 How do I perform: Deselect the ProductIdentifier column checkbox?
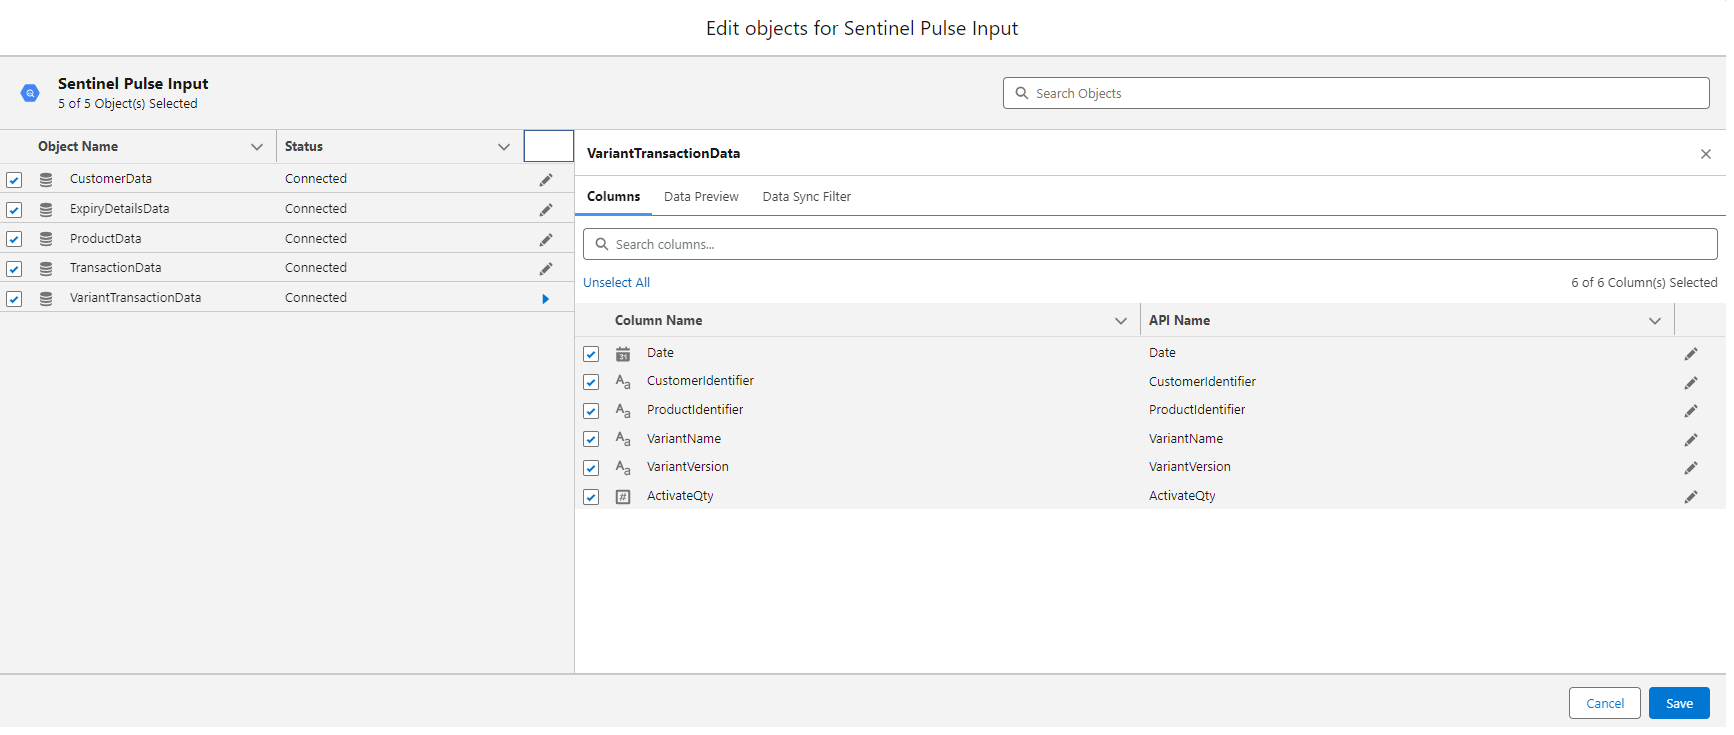(x=591, y=411)
